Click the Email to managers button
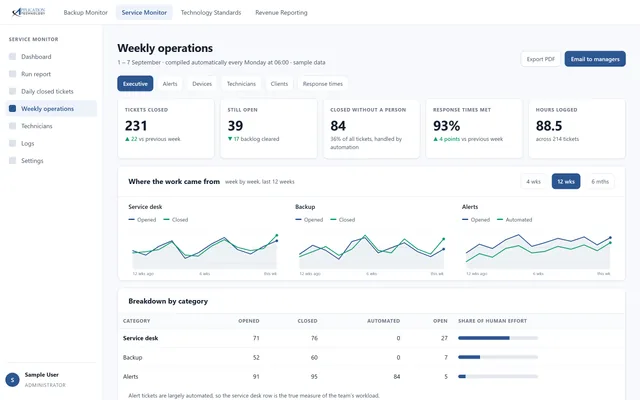The image size is (640, 400). coord(595,59)
